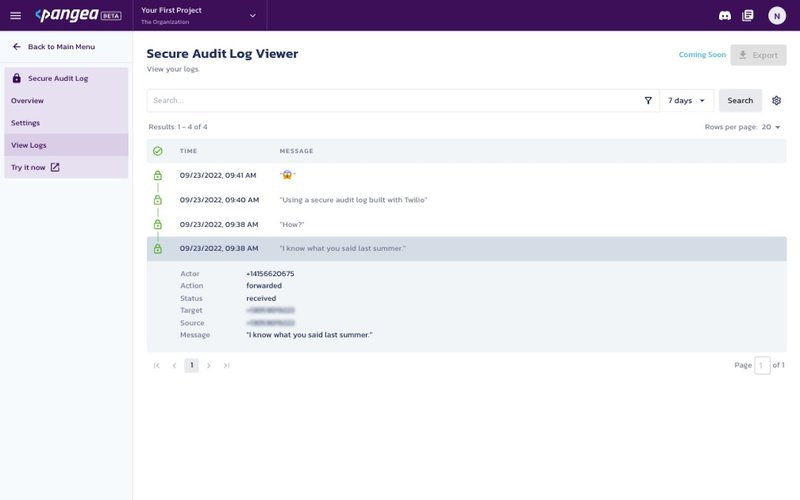Open the Discord community icon
Screen dimensions: 800x500
(x=725, y=15)
